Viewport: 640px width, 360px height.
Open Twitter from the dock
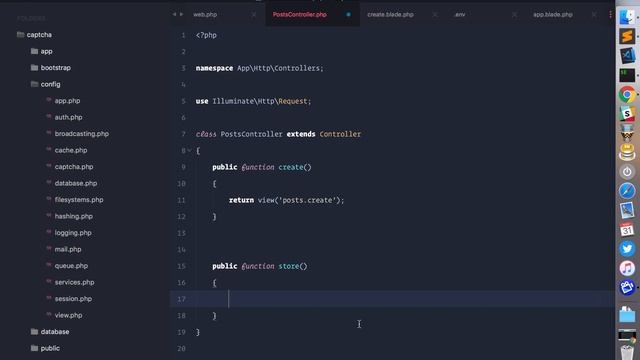pyautogui.click(x=627, y=249)
